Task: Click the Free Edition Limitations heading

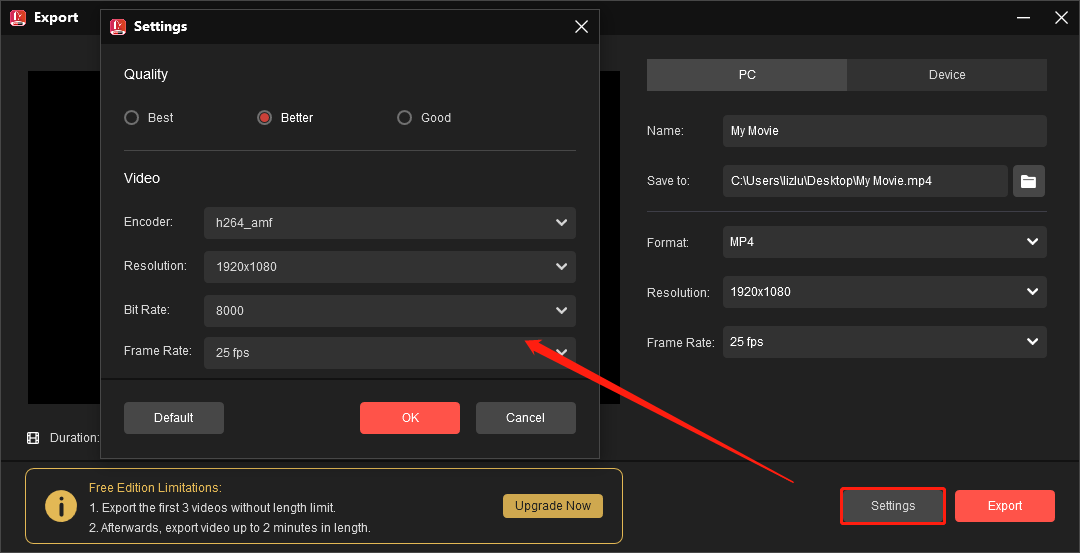Action: click(x=155, y=488)
